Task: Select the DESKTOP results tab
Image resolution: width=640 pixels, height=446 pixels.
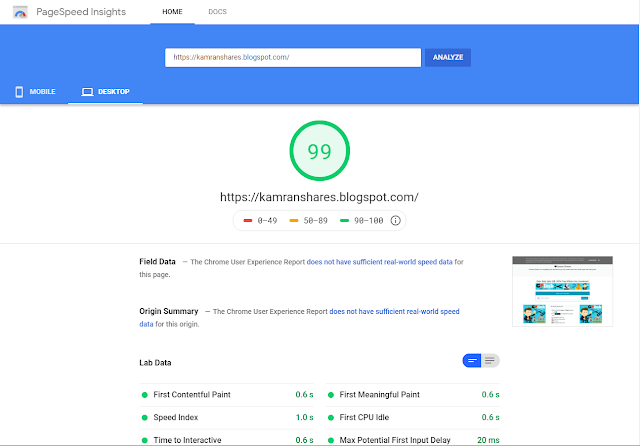Action: (105, 92)
